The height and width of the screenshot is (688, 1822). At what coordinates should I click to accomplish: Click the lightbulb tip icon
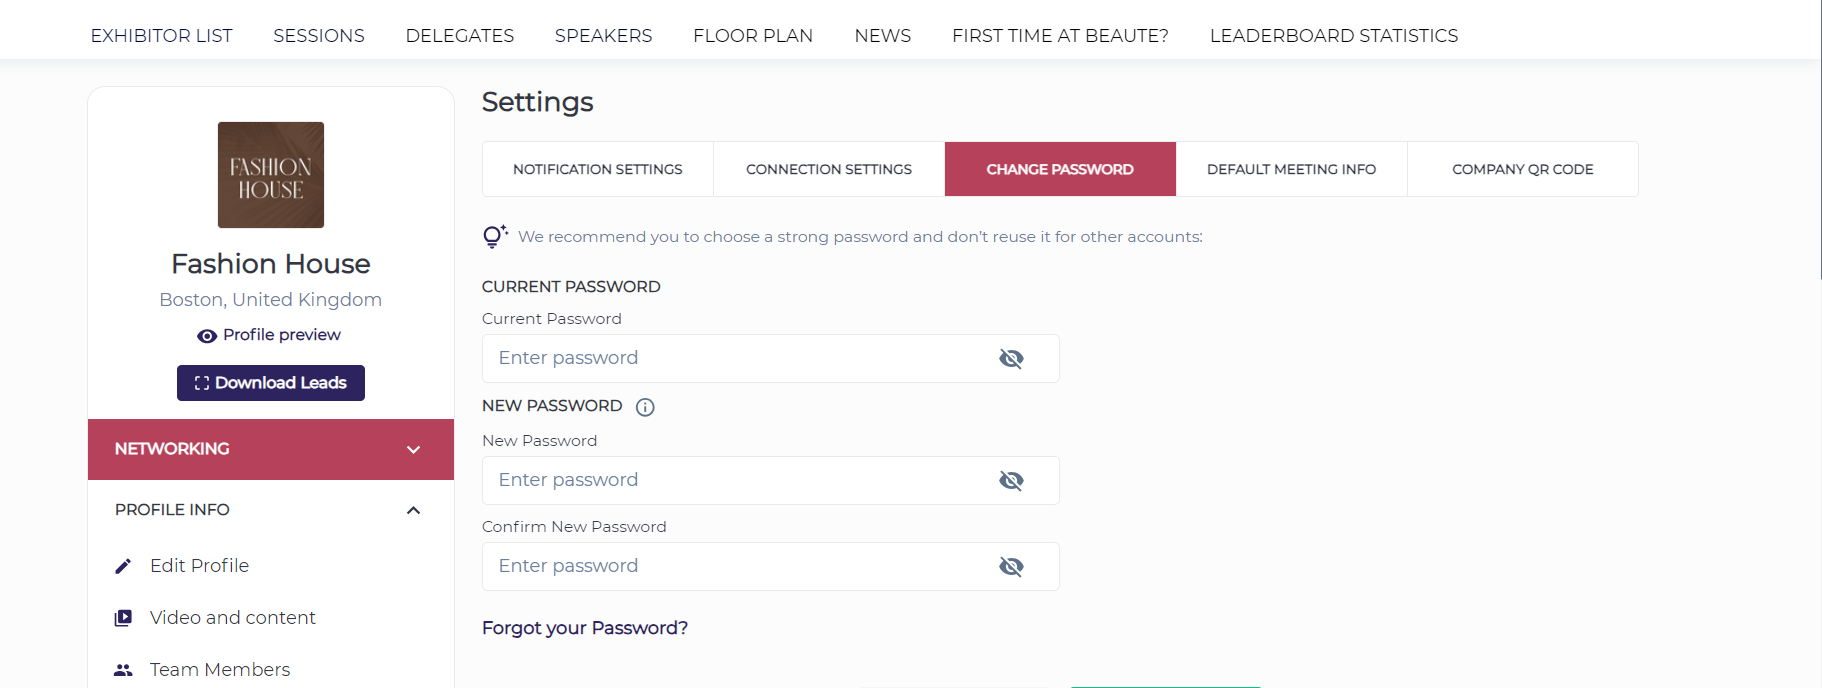pos(494,237)
